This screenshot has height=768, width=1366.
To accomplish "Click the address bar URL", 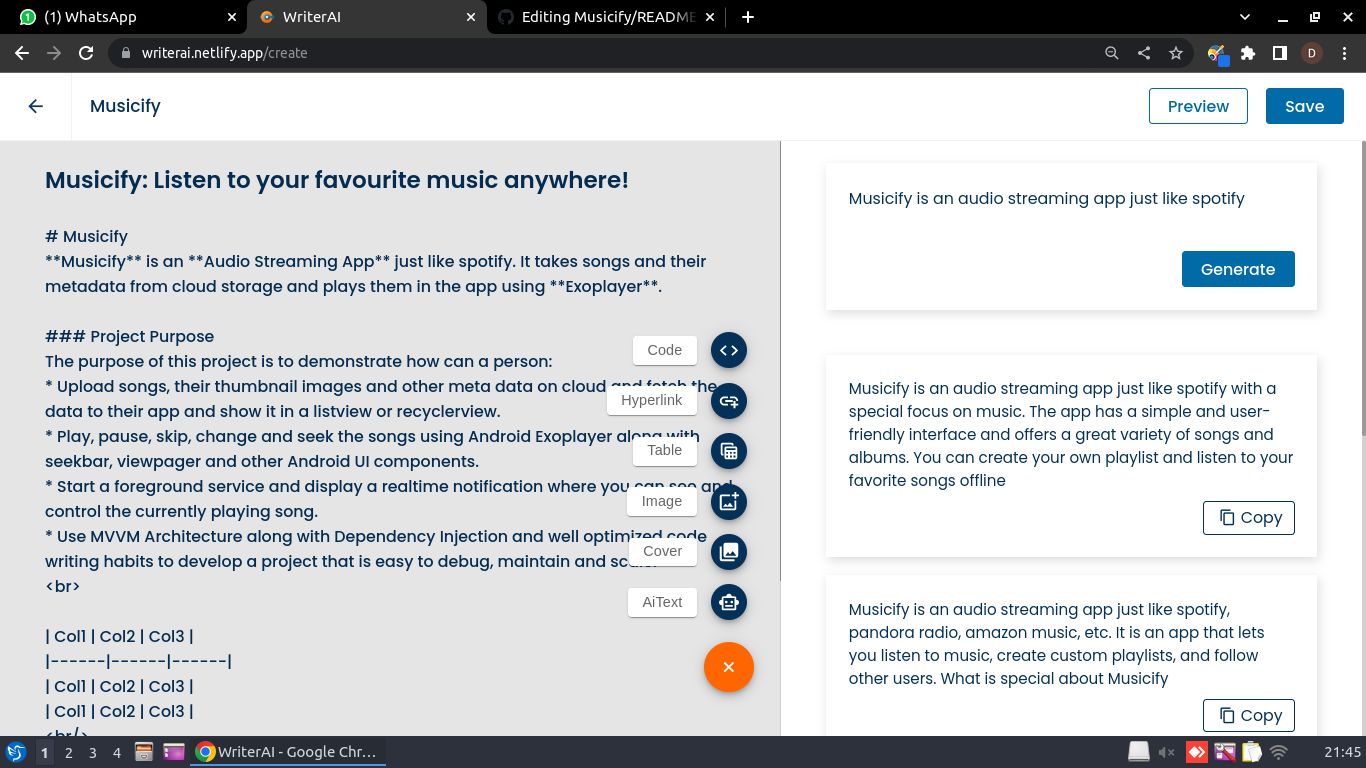I will coord(224,53).
